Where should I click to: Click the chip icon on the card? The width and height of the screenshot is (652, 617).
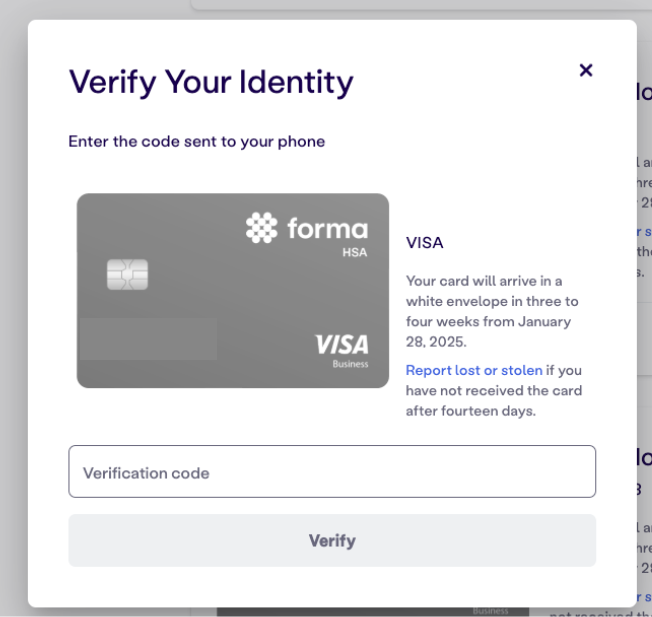click(127, 274)
